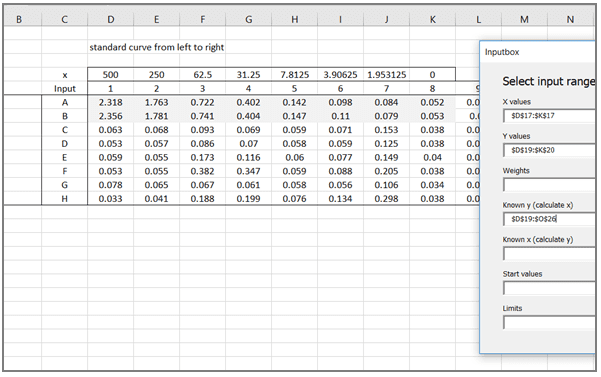This screenshot has height=377, width=601.
Task: Click the Y values input field
Action: pos(550,150)
